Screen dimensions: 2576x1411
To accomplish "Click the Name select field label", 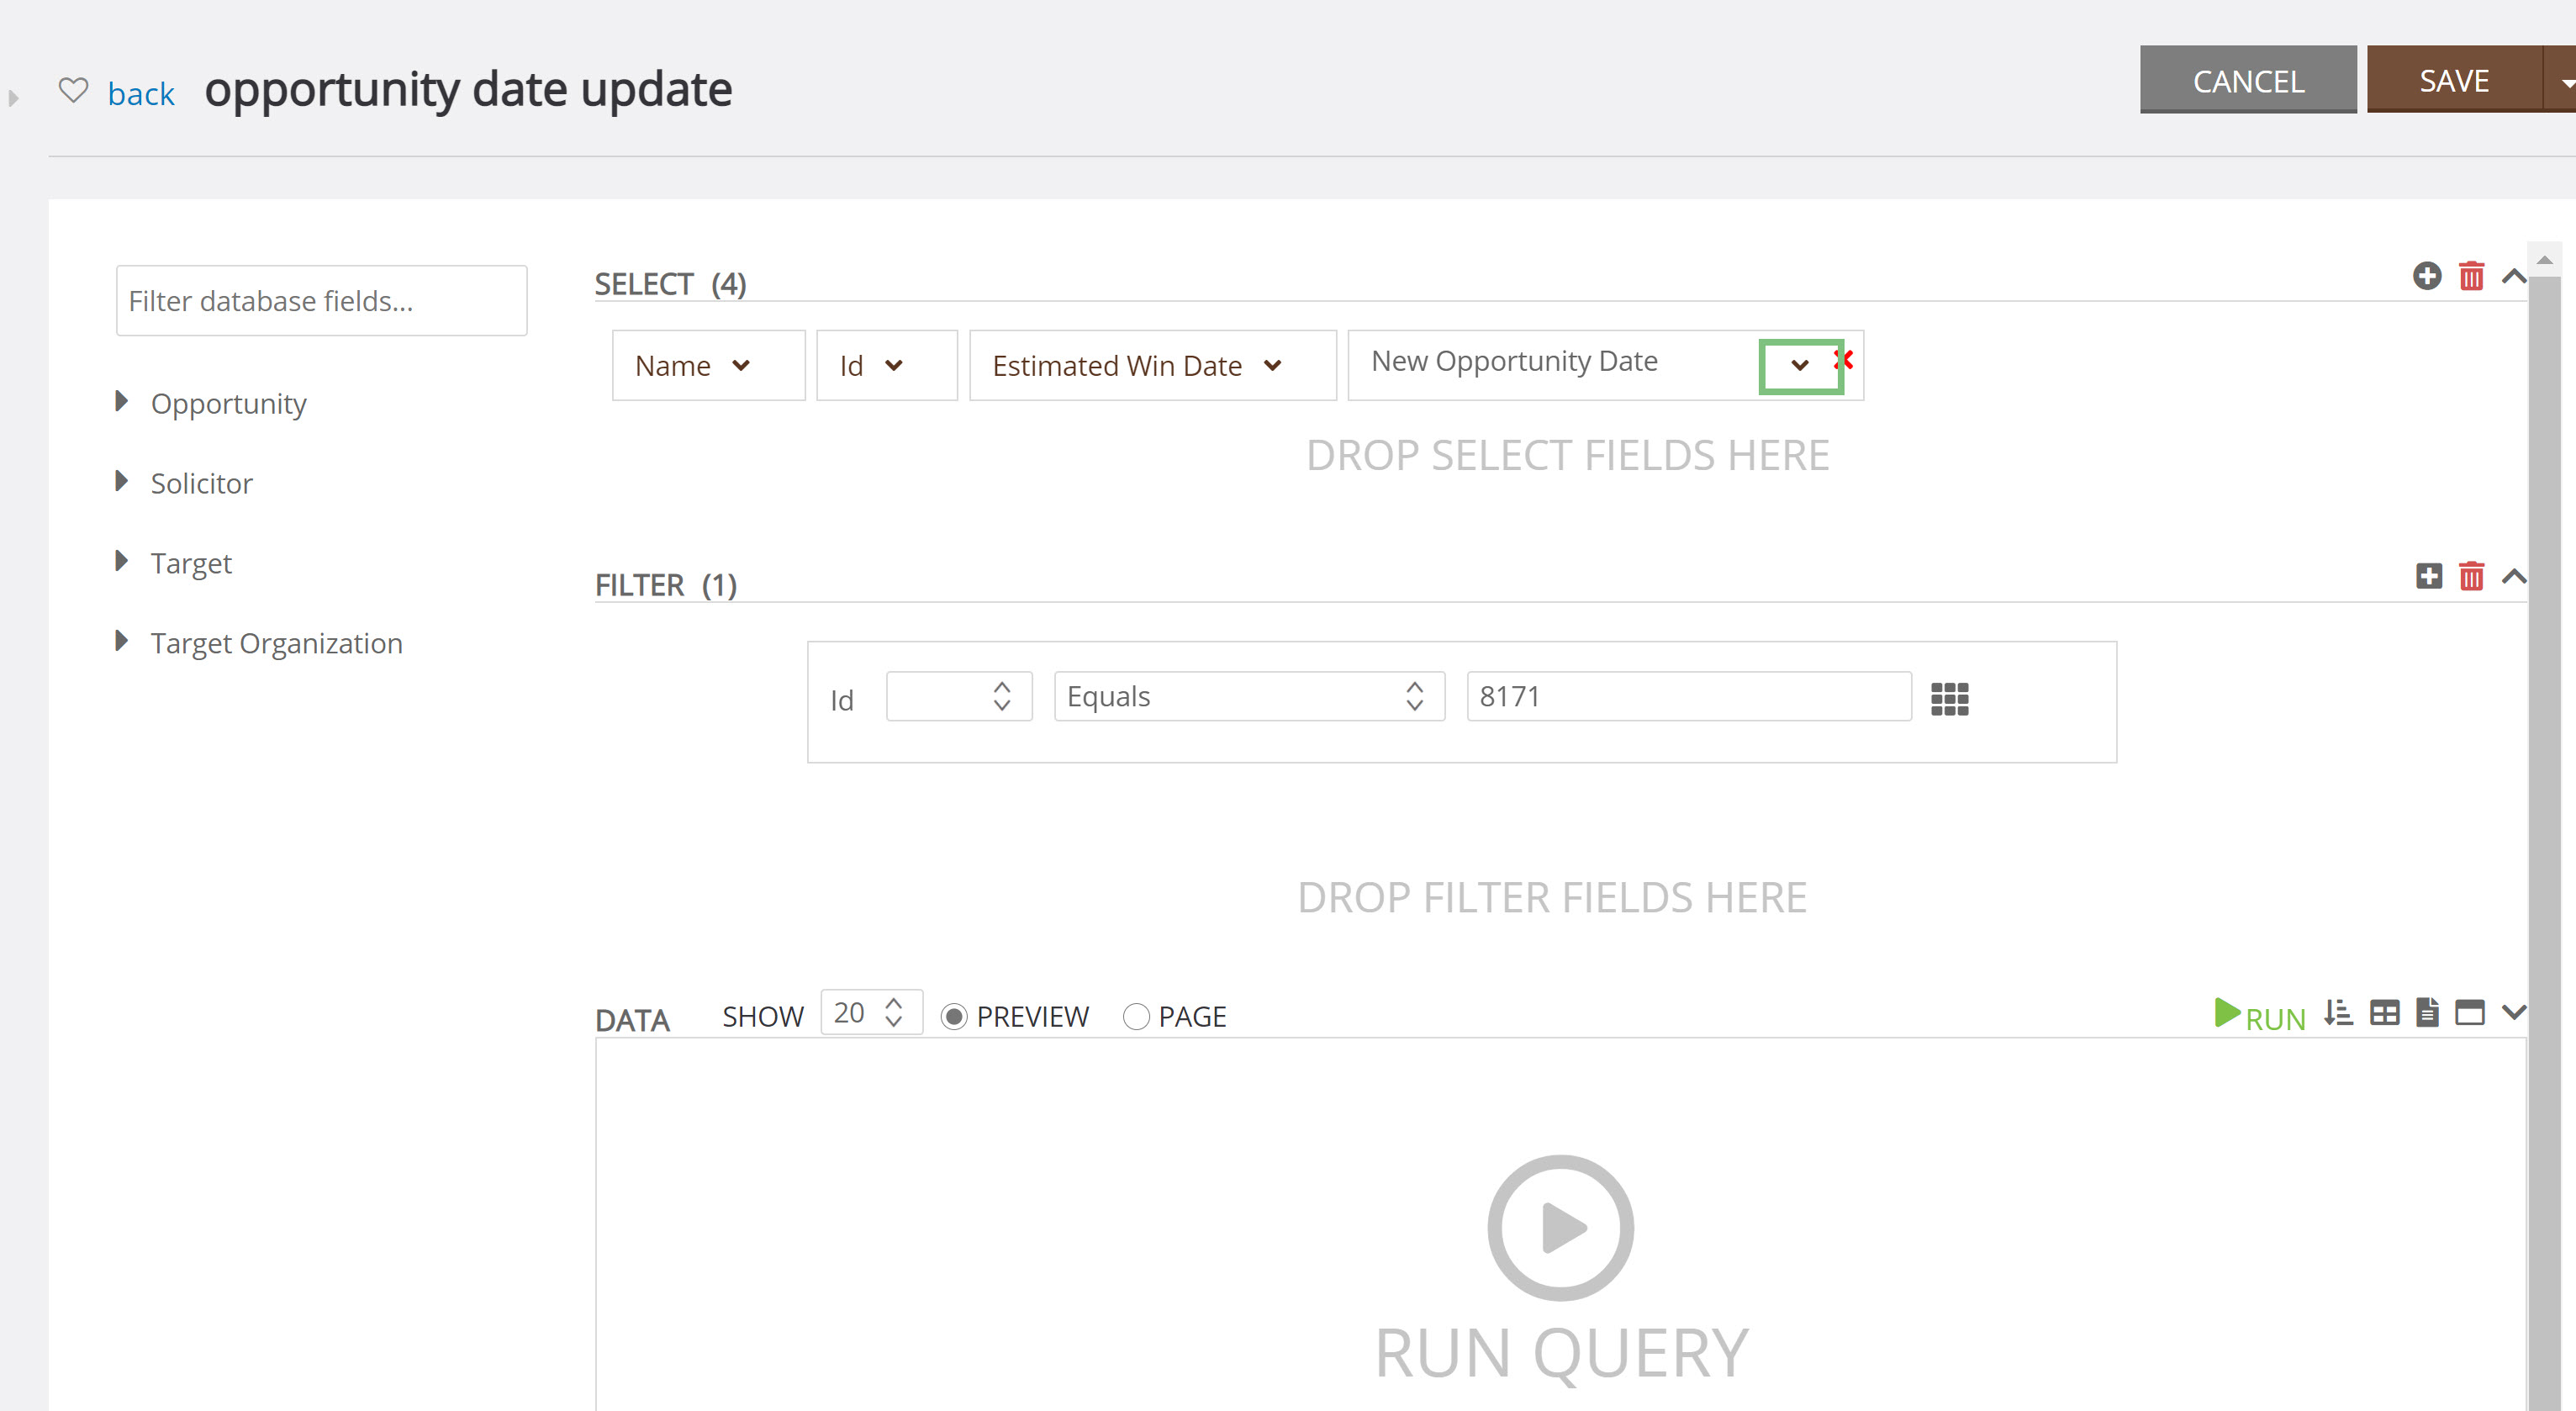I will pos(673,365).
